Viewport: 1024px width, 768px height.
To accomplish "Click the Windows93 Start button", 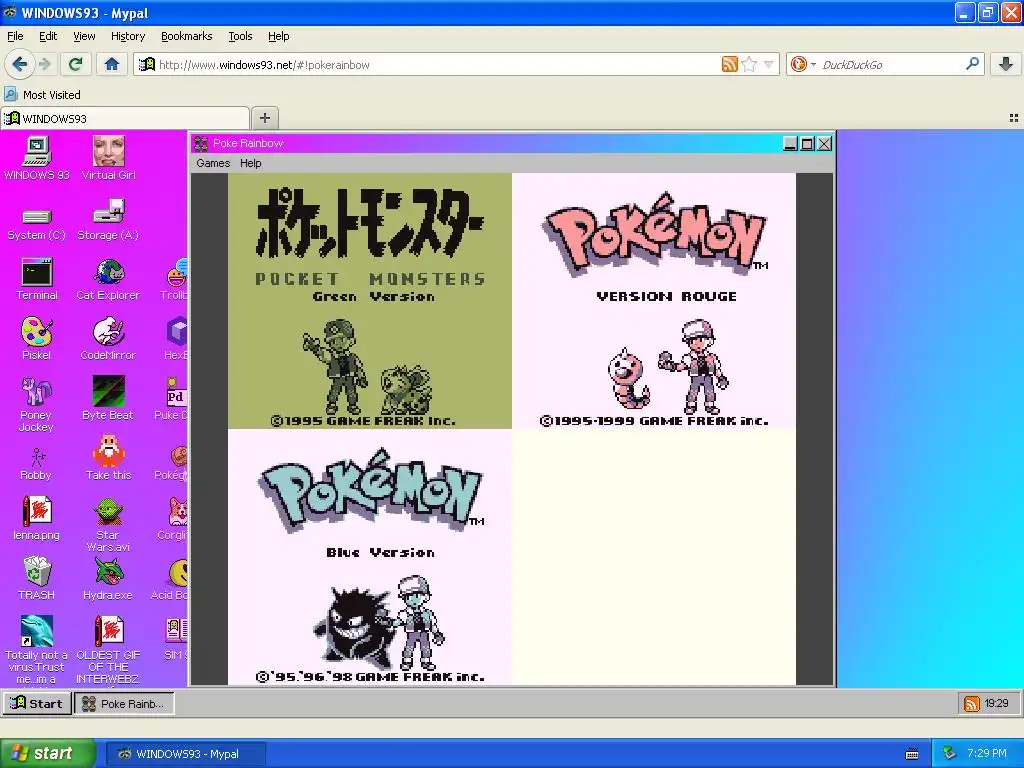I will tap(37, 703).
